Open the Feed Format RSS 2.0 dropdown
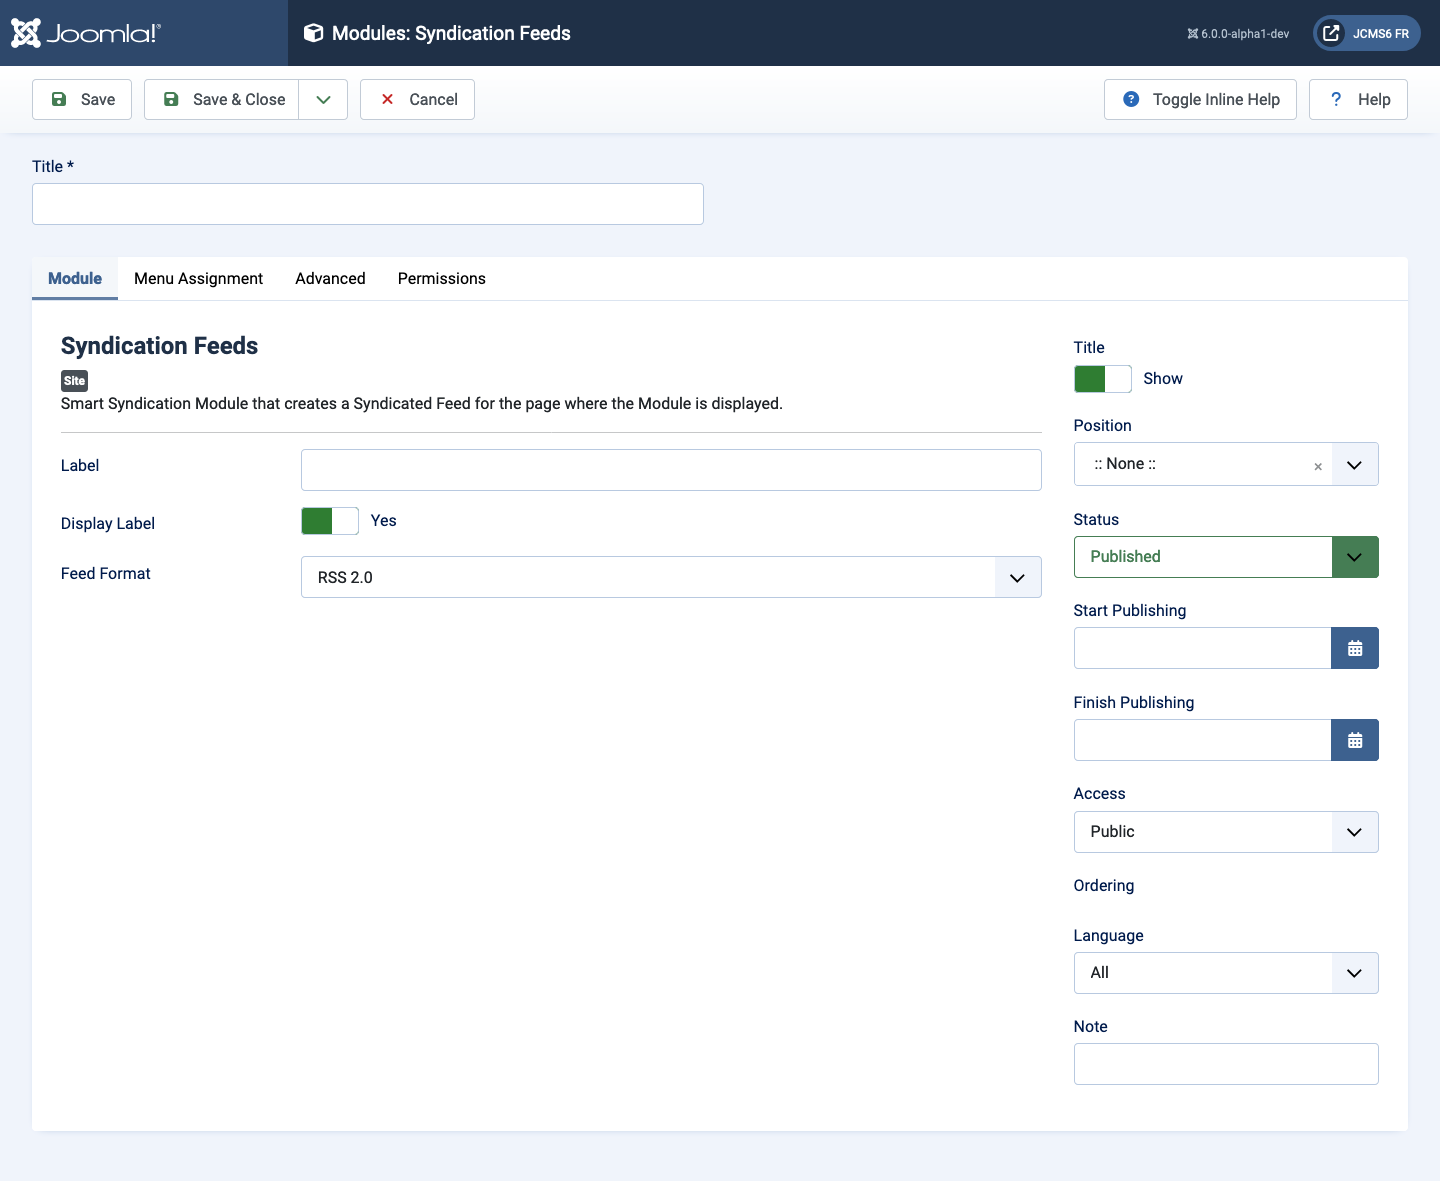The height and width of the screenshot is (1181, 1440). tap(671, 577)
